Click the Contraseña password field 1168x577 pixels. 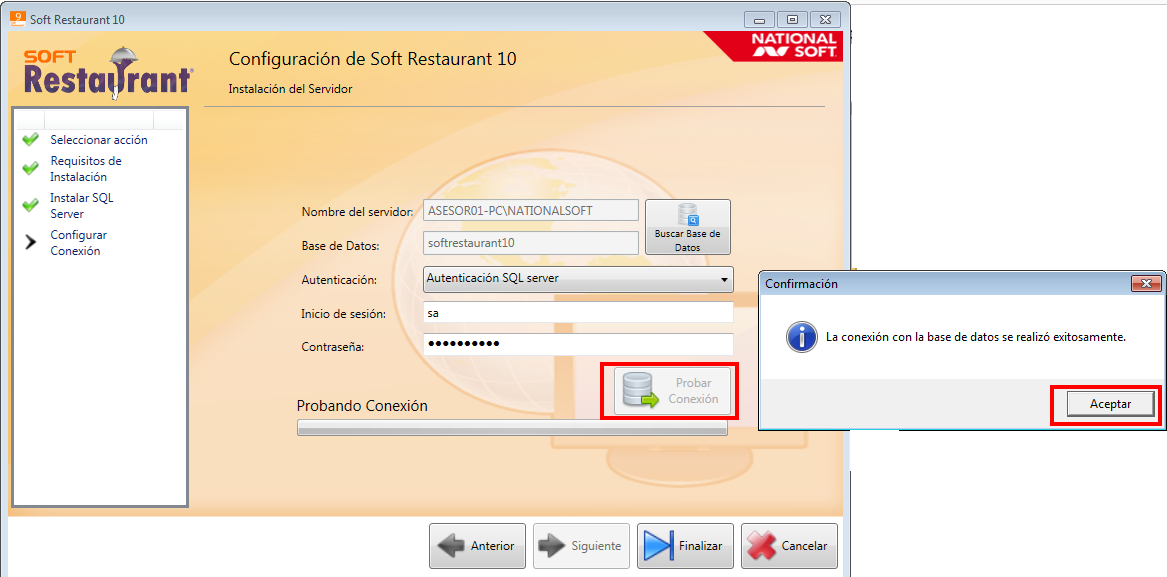pyautogui.click(x=578, y=344)
